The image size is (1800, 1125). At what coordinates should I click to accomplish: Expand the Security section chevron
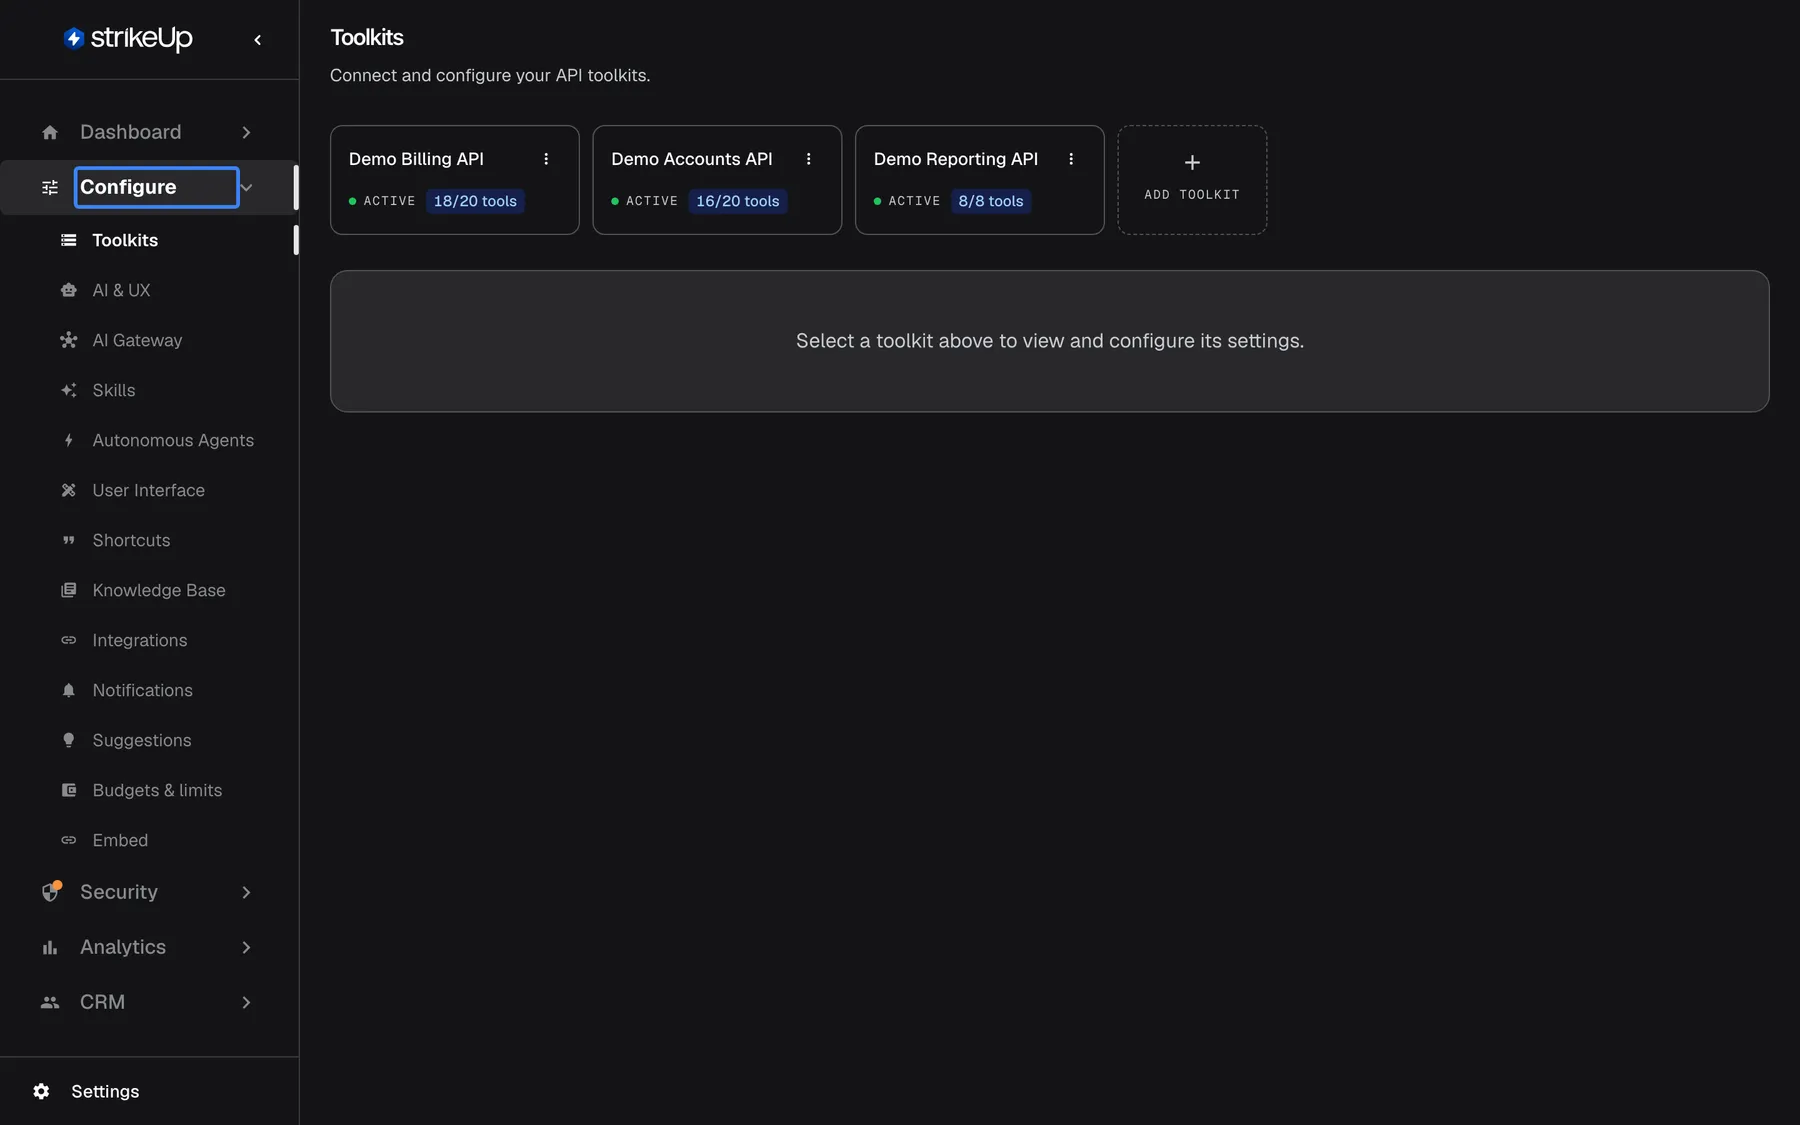[246, 892]
